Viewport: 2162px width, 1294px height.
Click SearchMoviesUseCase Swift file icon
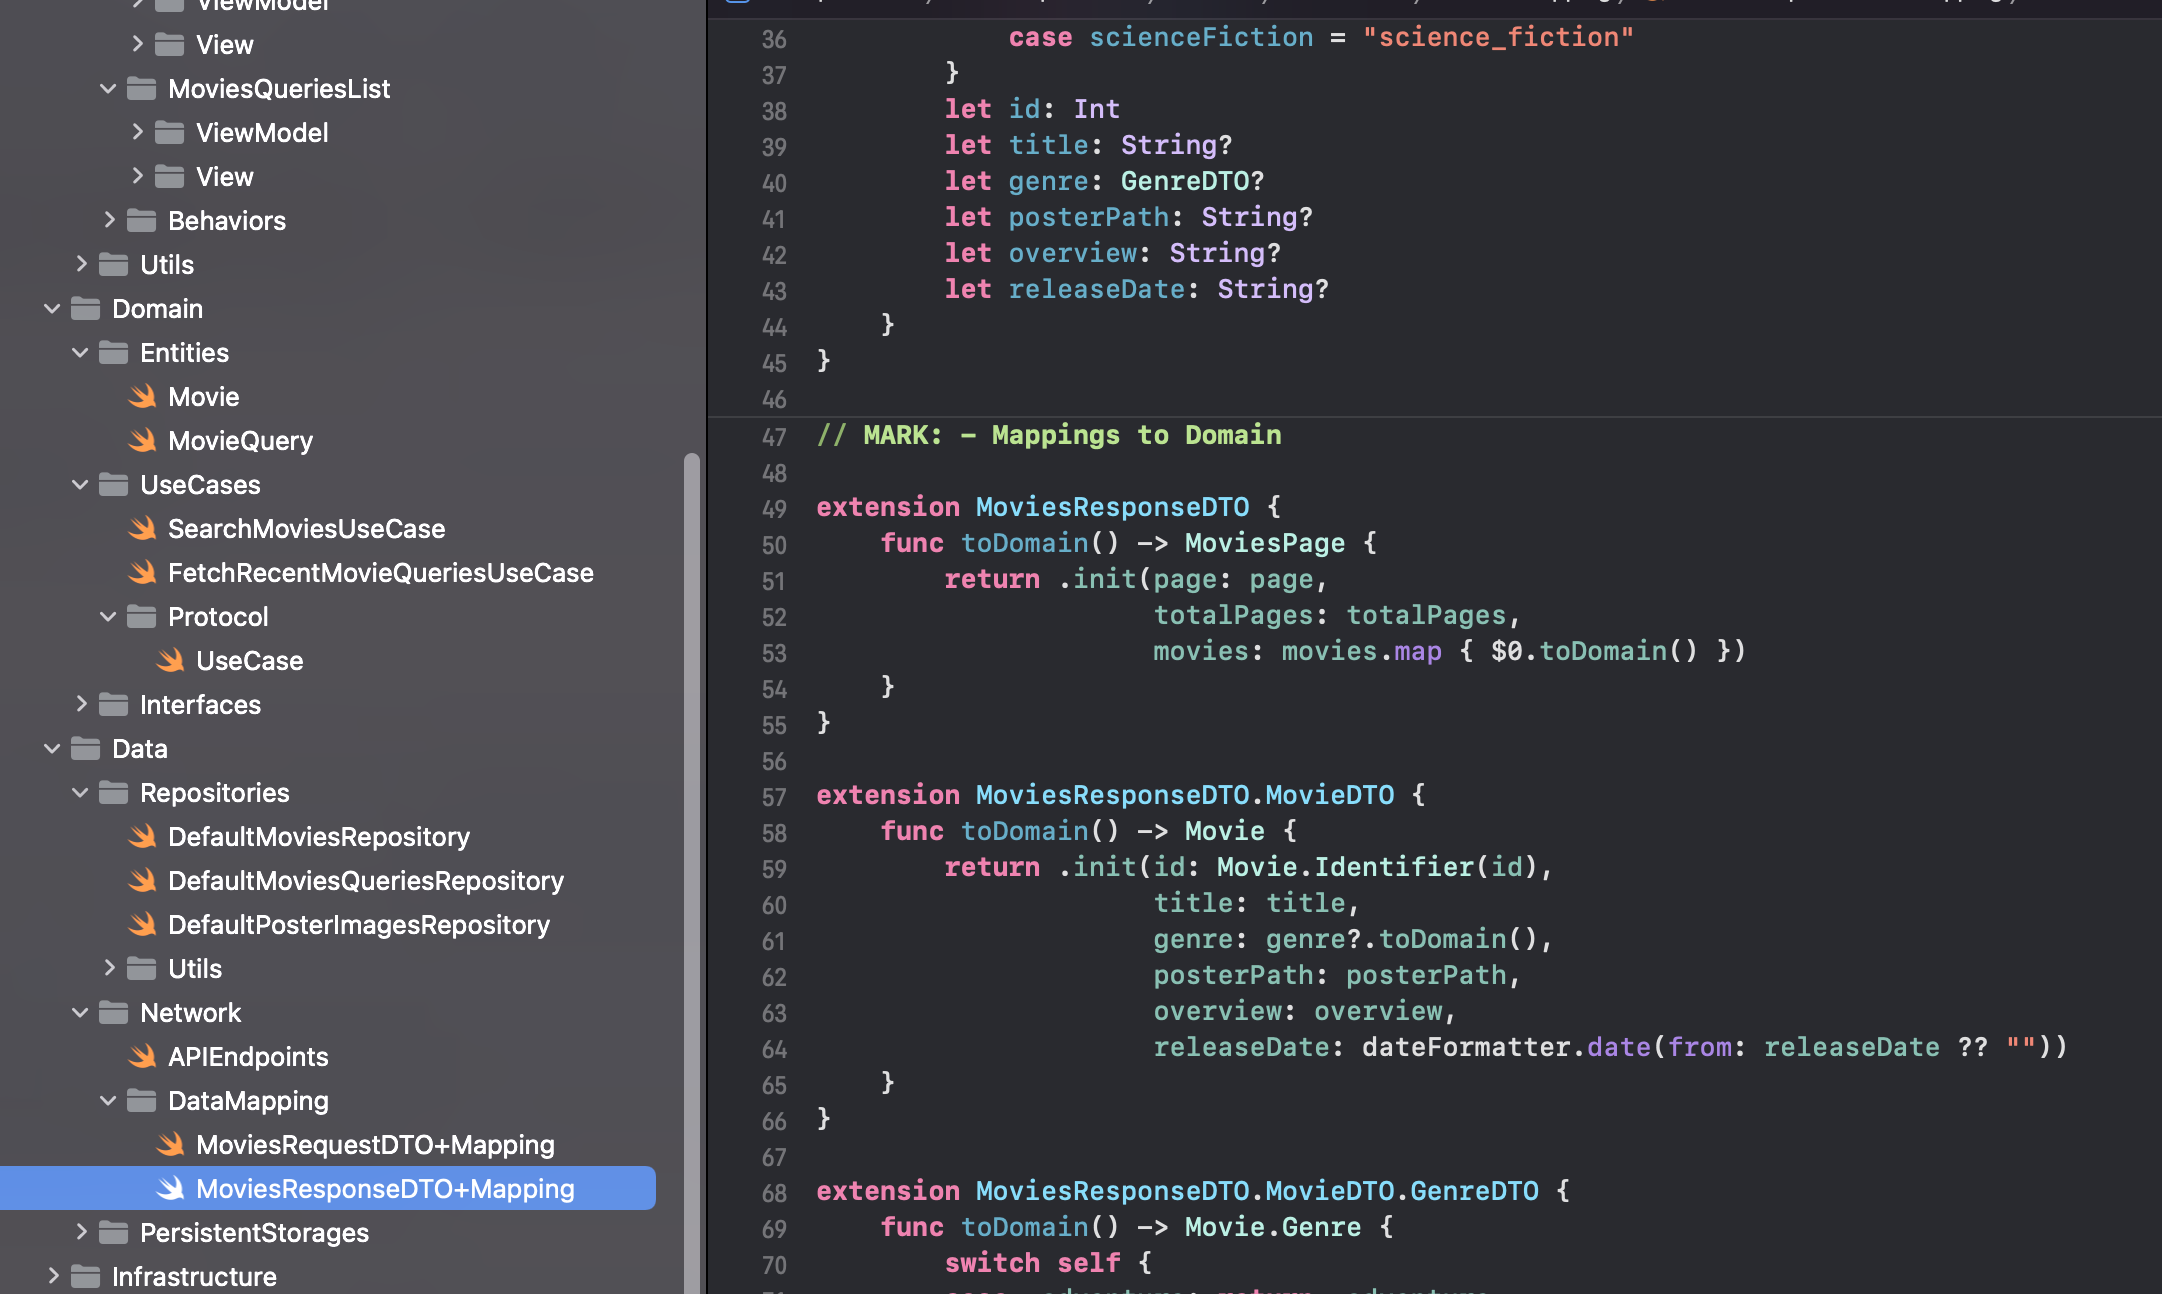tap(143, 529)
